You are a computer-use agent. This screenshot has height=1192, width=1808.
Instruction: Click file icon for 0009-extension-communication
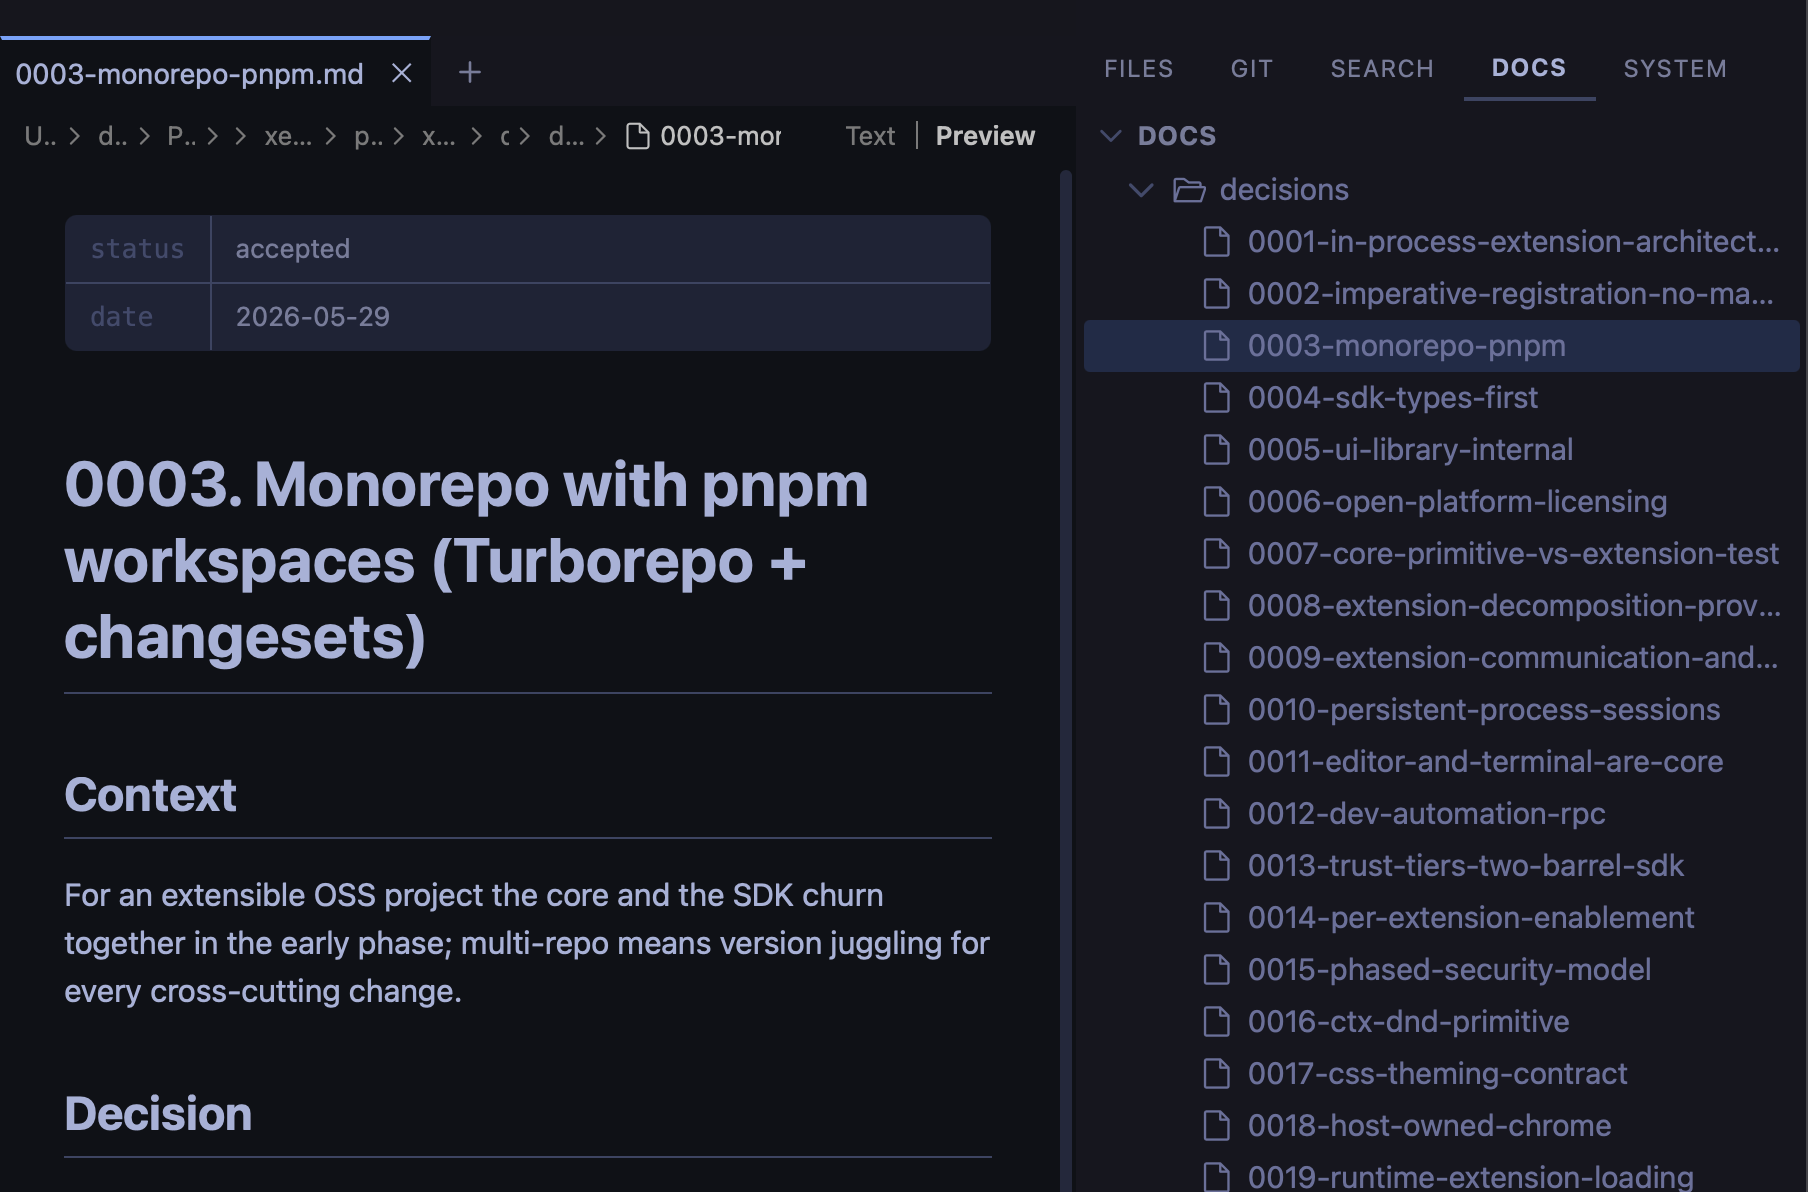pyautogui.click(x=1216, y=658)
